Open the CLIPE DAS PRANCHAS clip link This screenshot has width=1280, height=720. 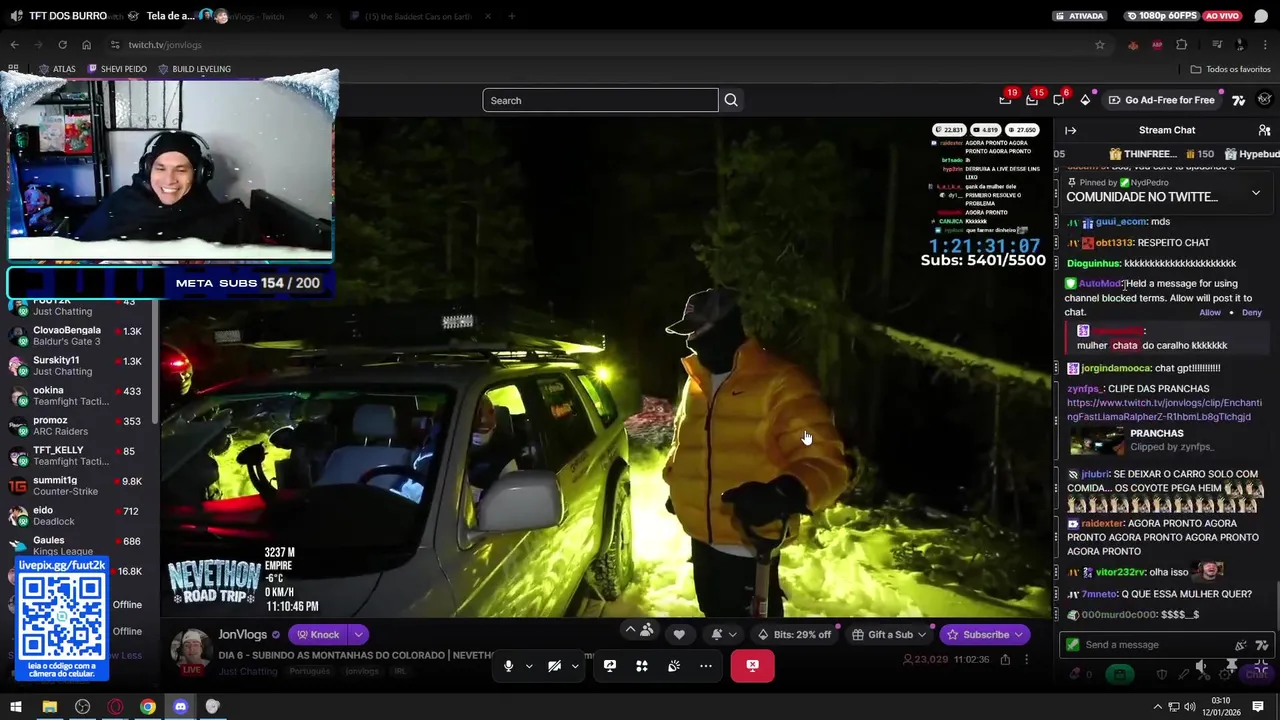pos(1164,409)
